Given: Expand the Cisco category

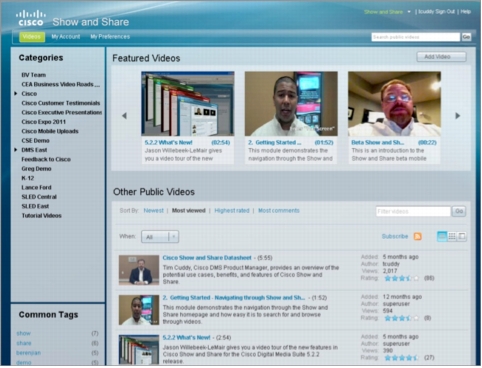Looking at the screenshot, I should click(x=15, y=94).
